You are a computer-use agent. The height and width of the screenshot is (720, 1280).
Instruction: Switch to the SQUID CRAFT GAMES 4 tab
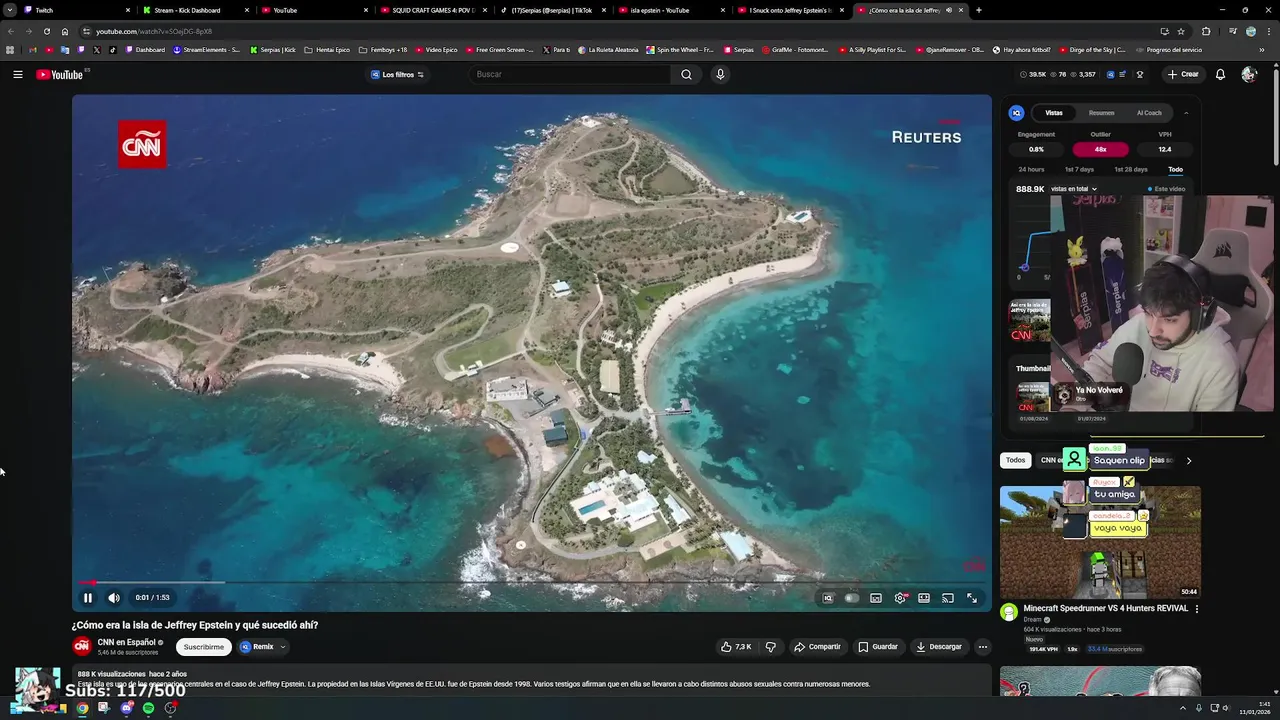pos(432,10)
